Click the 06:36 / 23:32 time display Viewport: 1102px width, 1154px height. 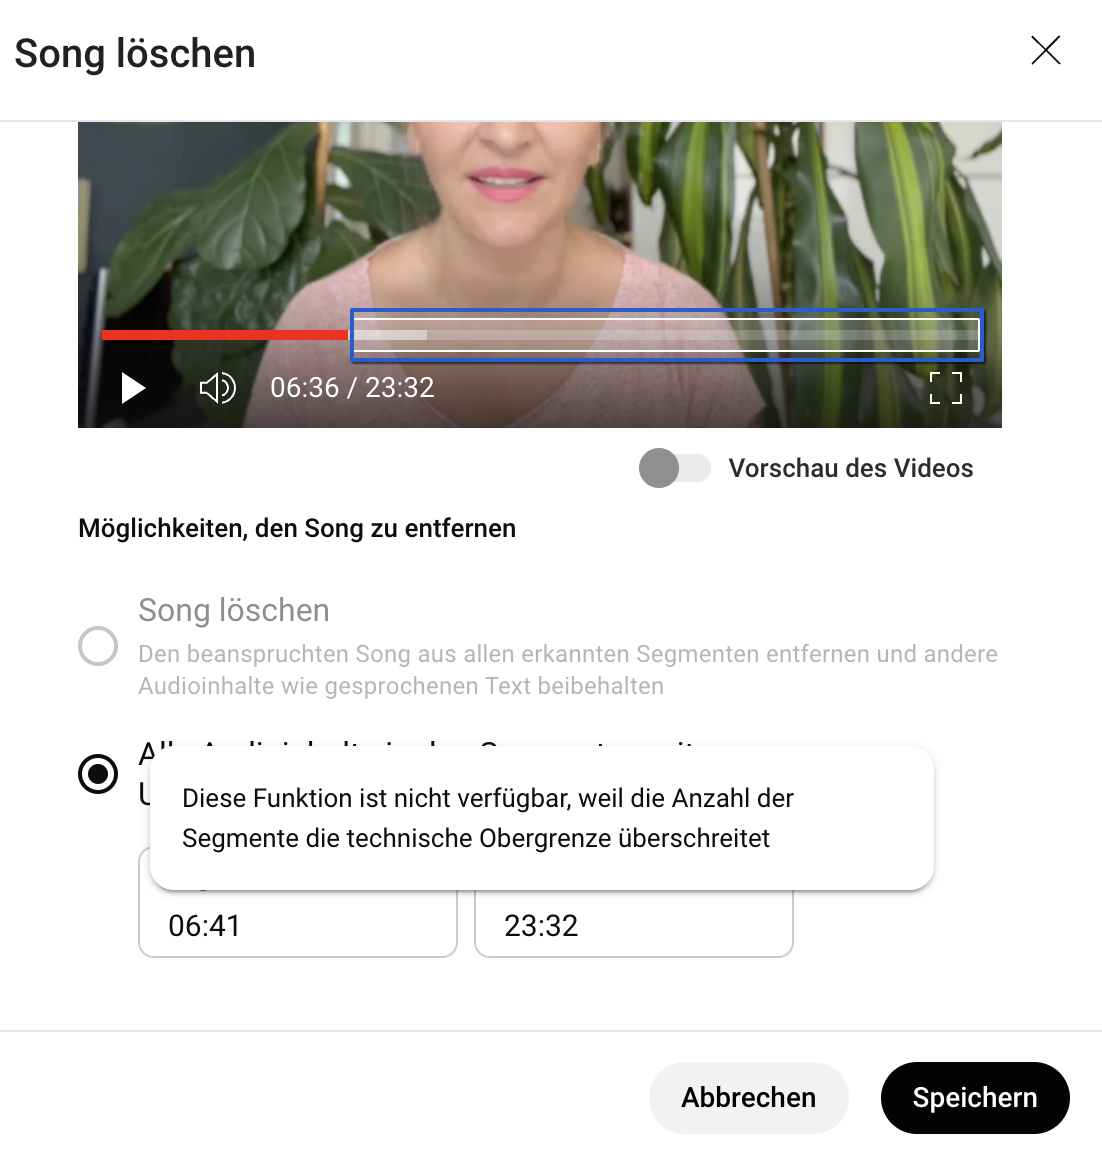coord(352,388)
